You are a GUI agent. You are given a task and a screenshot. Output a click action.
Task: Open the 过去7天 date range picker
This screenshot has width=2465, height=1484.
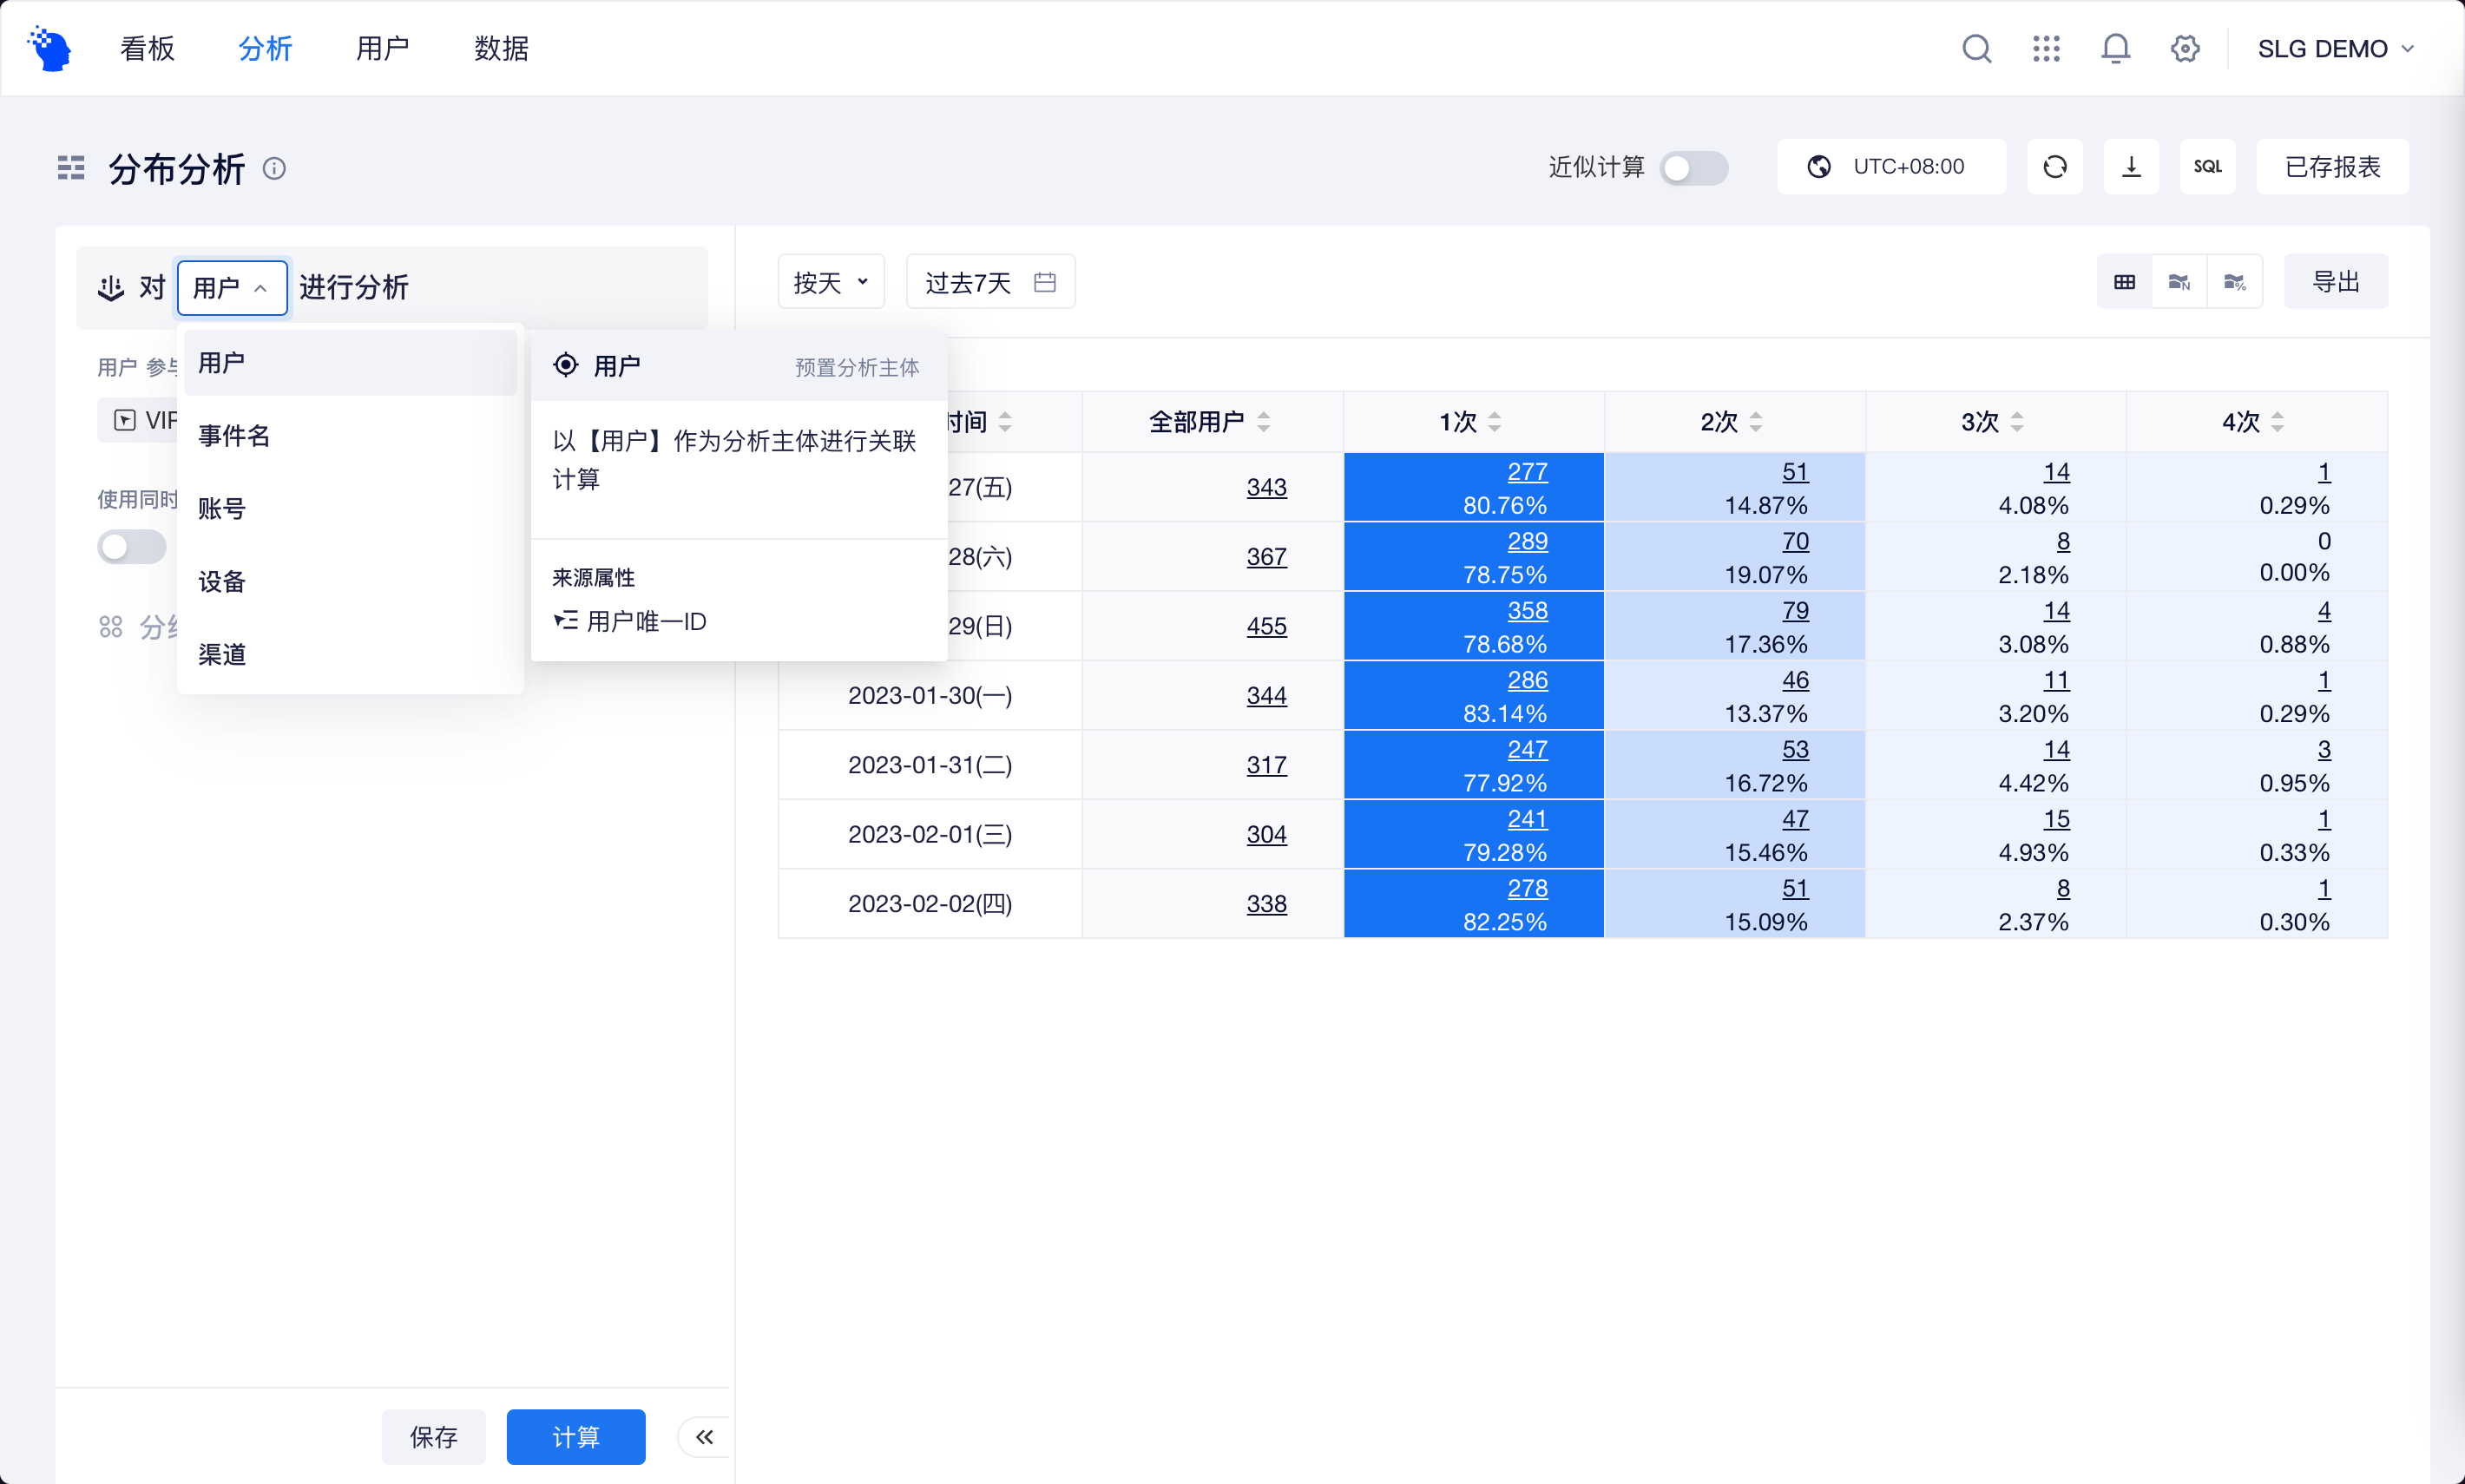tap(990, 282)
